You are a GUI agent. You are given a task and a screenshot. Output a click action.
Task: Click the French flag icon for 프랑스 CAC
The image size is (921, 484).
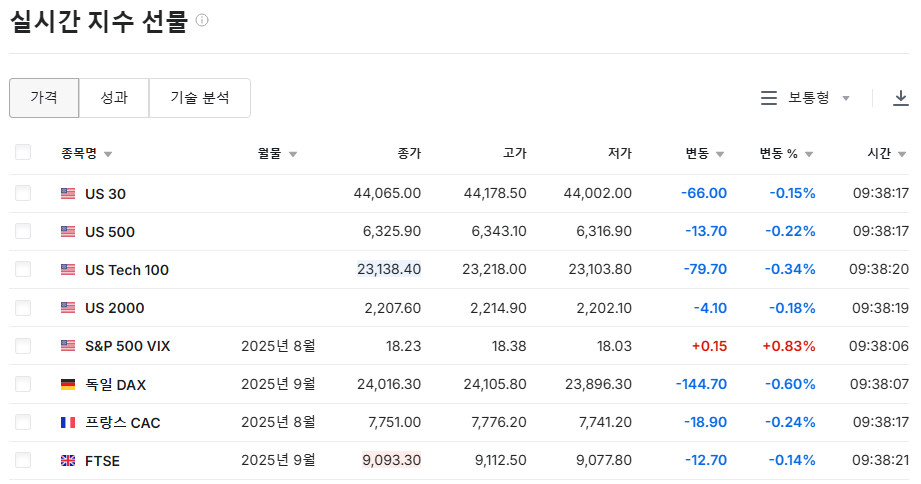(x=68, y=423)
